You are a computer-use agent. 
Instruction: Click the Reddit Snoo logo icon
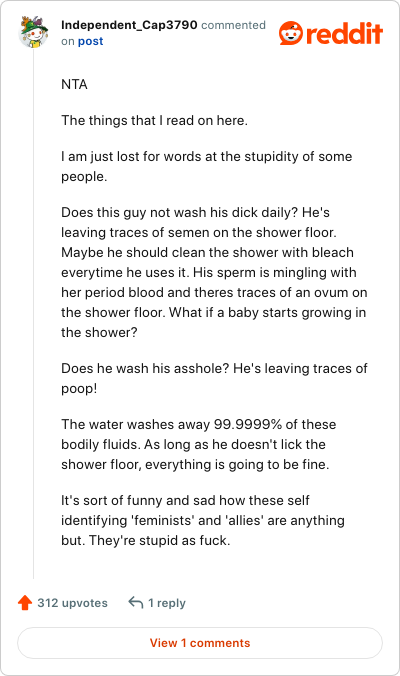point(291,33)
